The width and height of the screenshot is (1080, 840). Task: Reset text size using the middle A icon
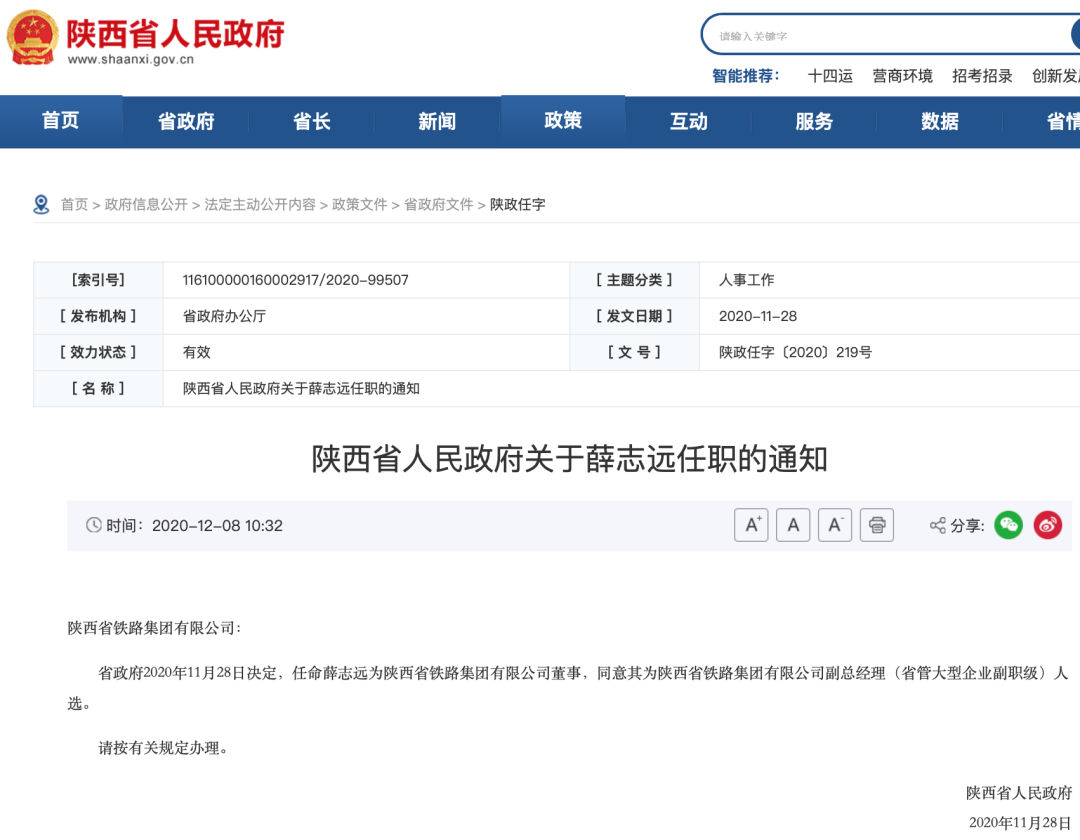coord(793,524)
